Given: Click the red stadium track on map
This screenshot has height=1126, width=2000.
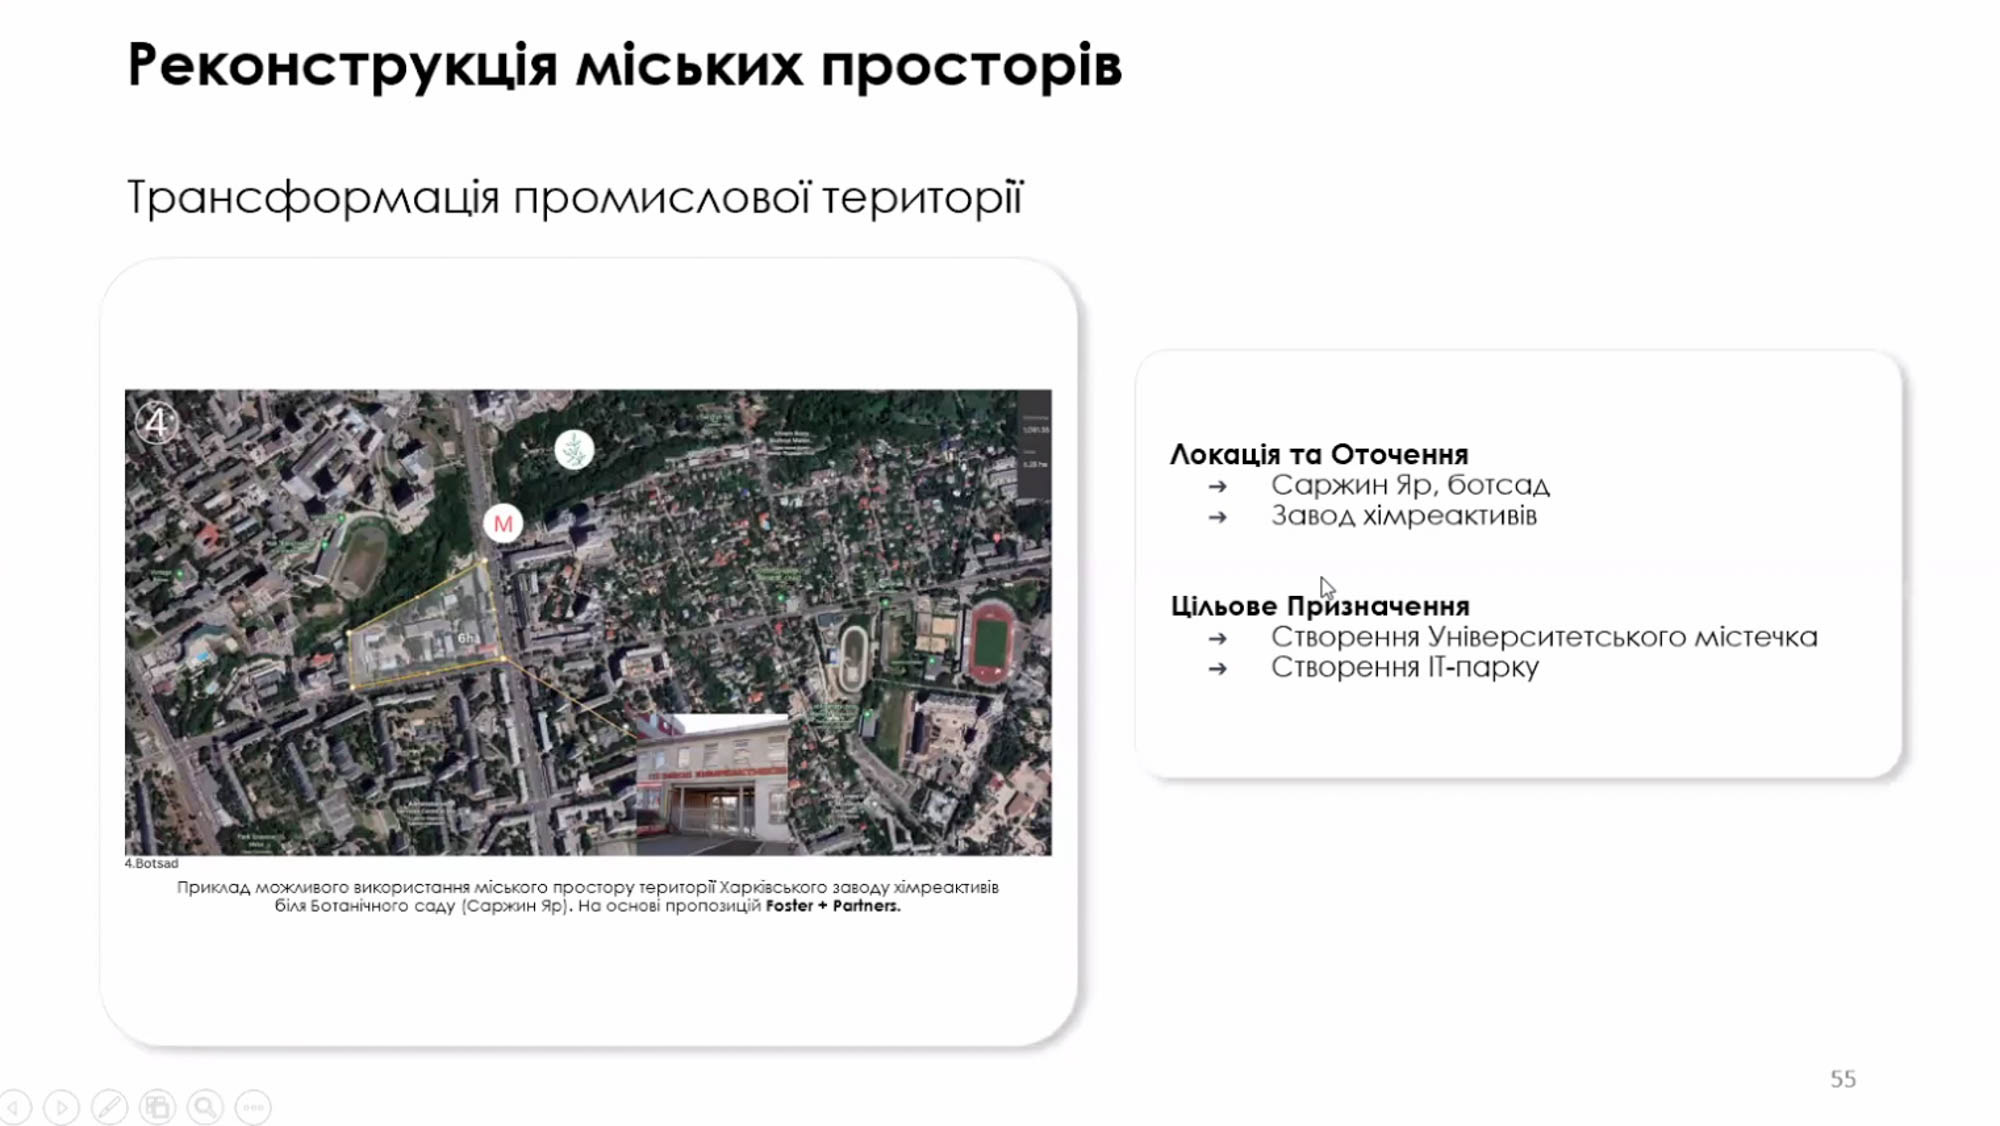Looking at the screenshot, I should pyautogui.click(x=991, y=642).
